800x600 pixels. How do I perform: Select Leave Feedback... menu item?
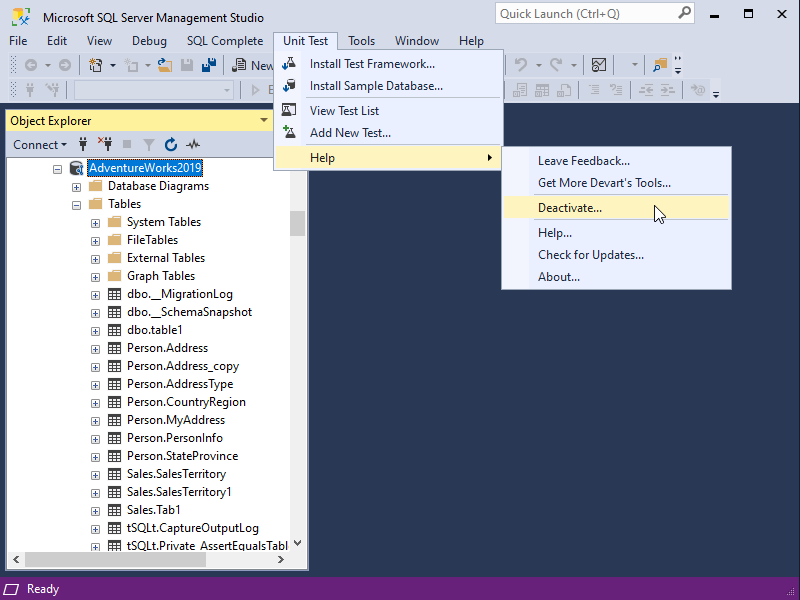click(616, 161)
